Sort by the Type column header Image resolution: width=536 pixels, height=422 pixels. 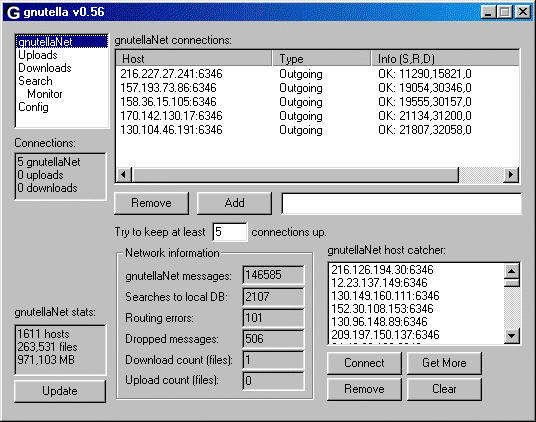point(321,59)
